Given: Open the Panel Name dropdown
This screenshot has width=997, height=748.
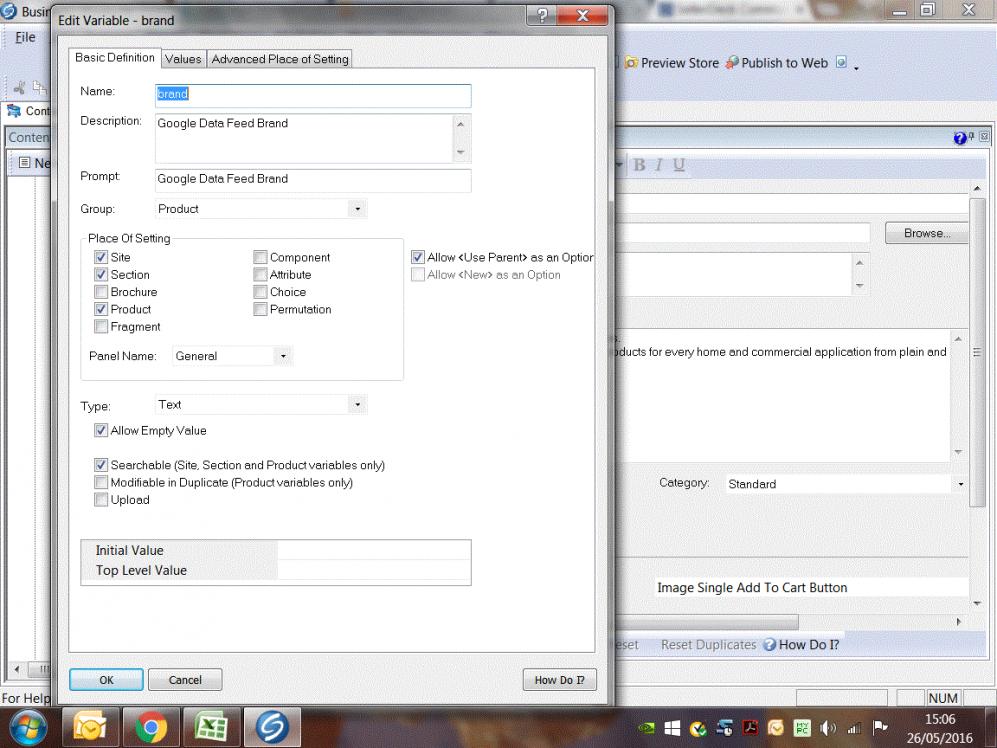Looking at the screenshot, I should pyautogui.click(x=283, y=356).
